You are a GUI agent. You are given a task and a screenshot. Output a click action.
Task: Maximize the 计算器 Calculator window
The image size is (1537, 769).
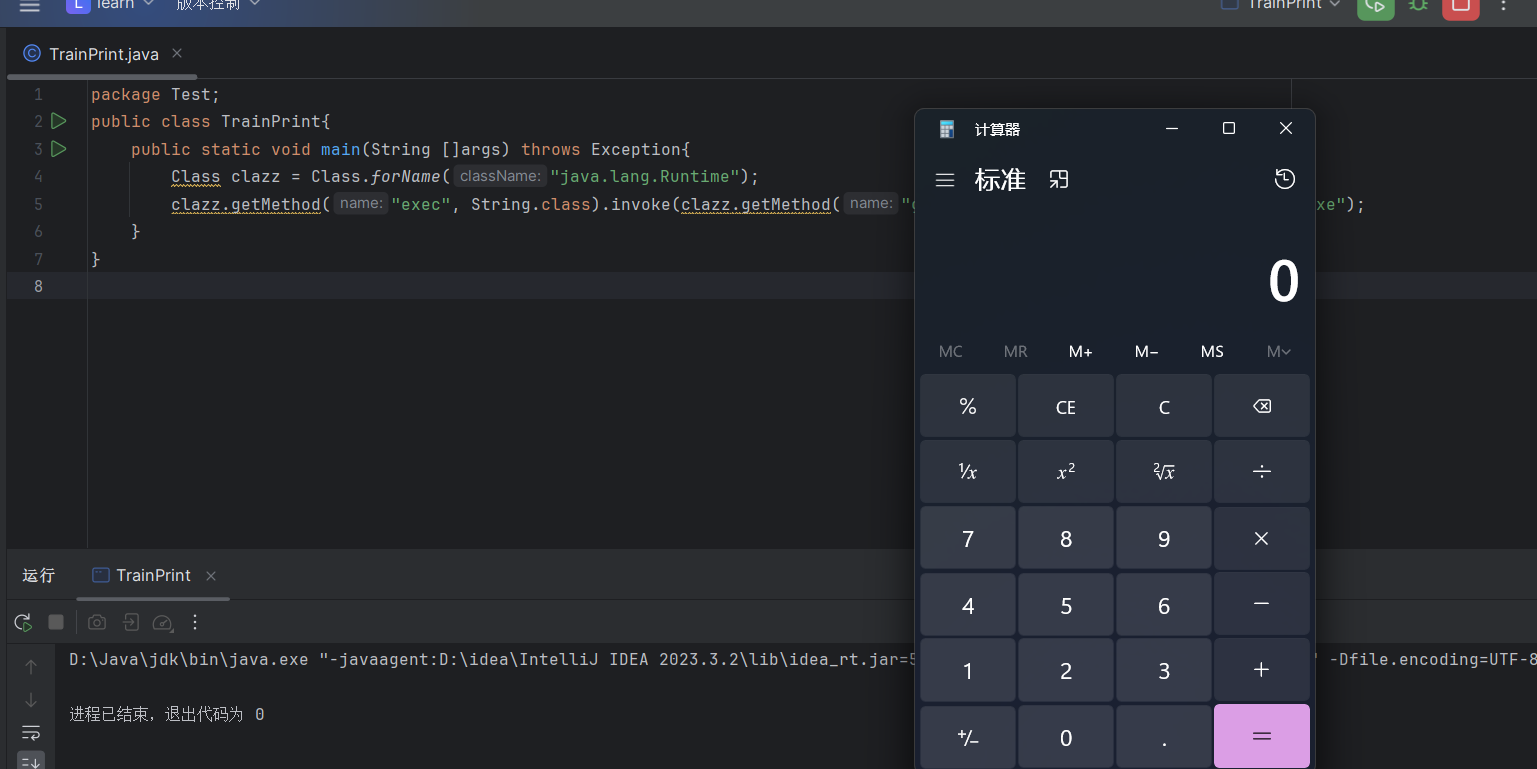[x=1229, y=128]
